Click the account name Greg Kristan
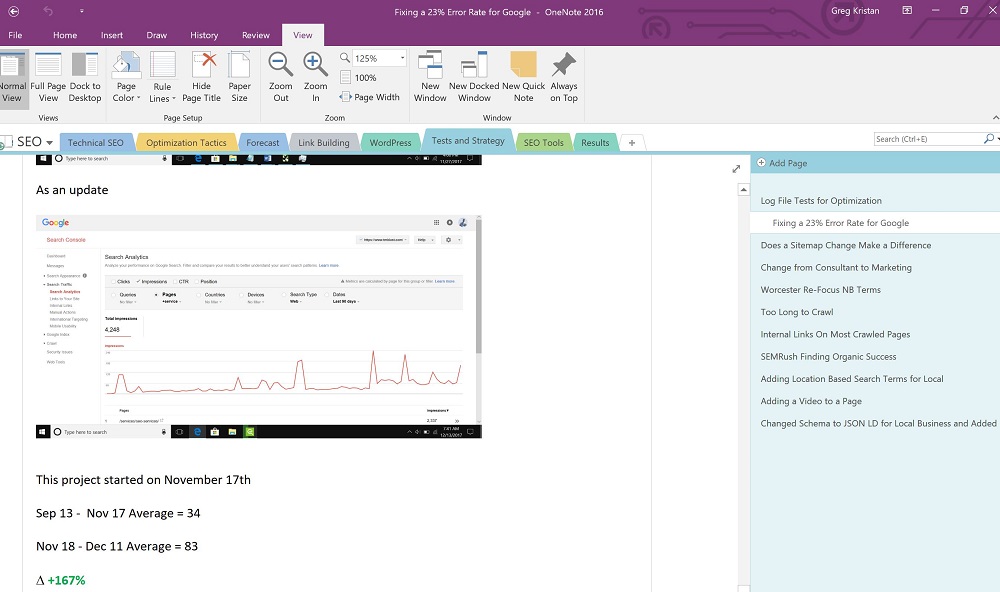The image size is (1000, 592). [855, 11]
